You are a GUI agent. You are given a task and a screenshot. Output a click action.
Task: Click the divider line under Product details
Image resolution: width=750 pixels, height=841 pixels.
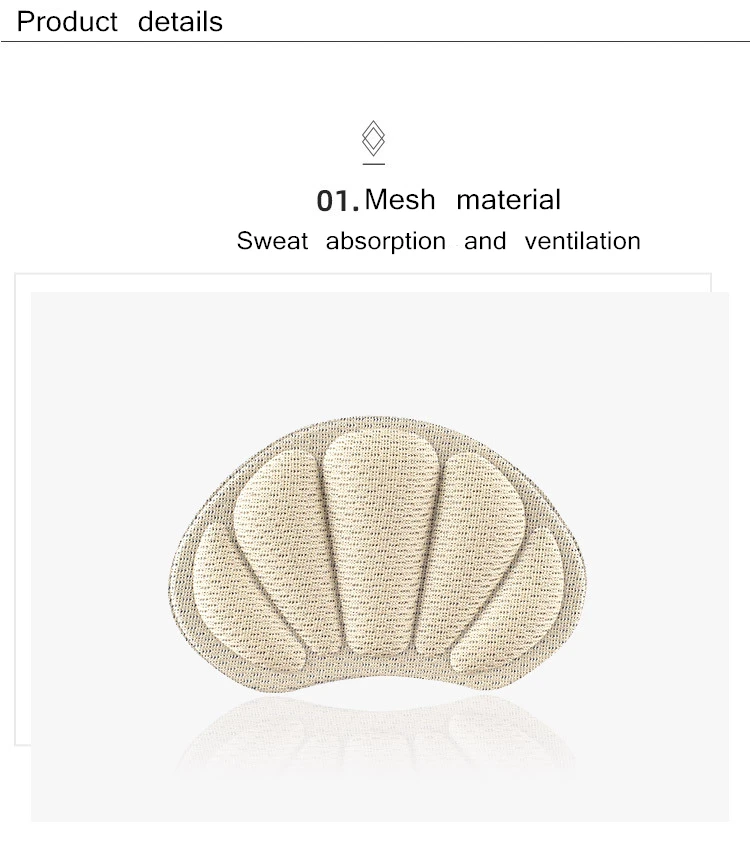click(x=375, y=41)
